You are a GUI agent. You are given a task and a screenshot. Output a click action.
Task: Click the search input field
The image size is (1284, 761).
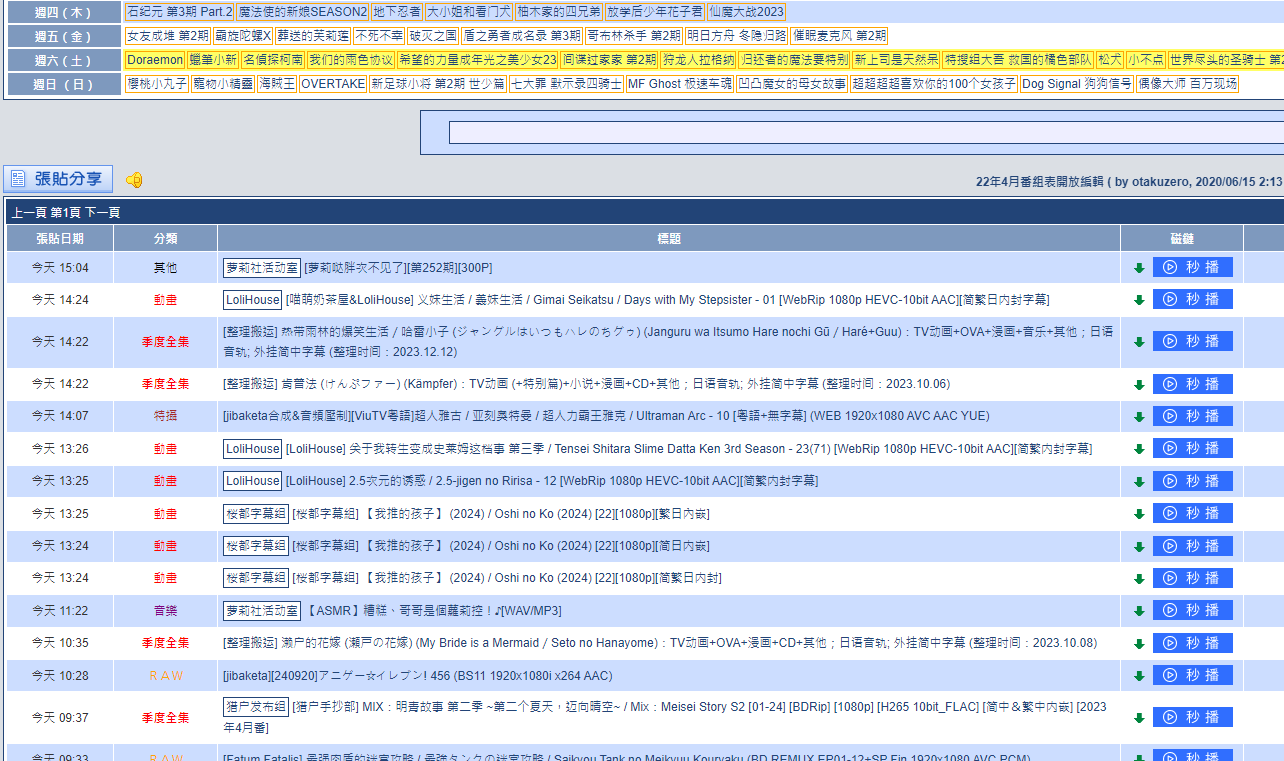point(866,132)
